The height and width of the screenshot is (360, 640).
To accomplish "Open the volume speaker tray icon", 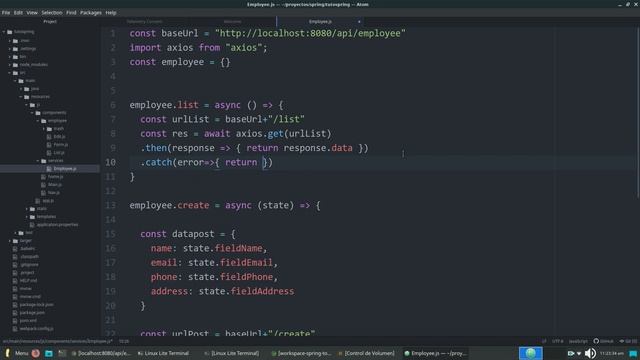I will pyautogui.click(x=590, y=353).
